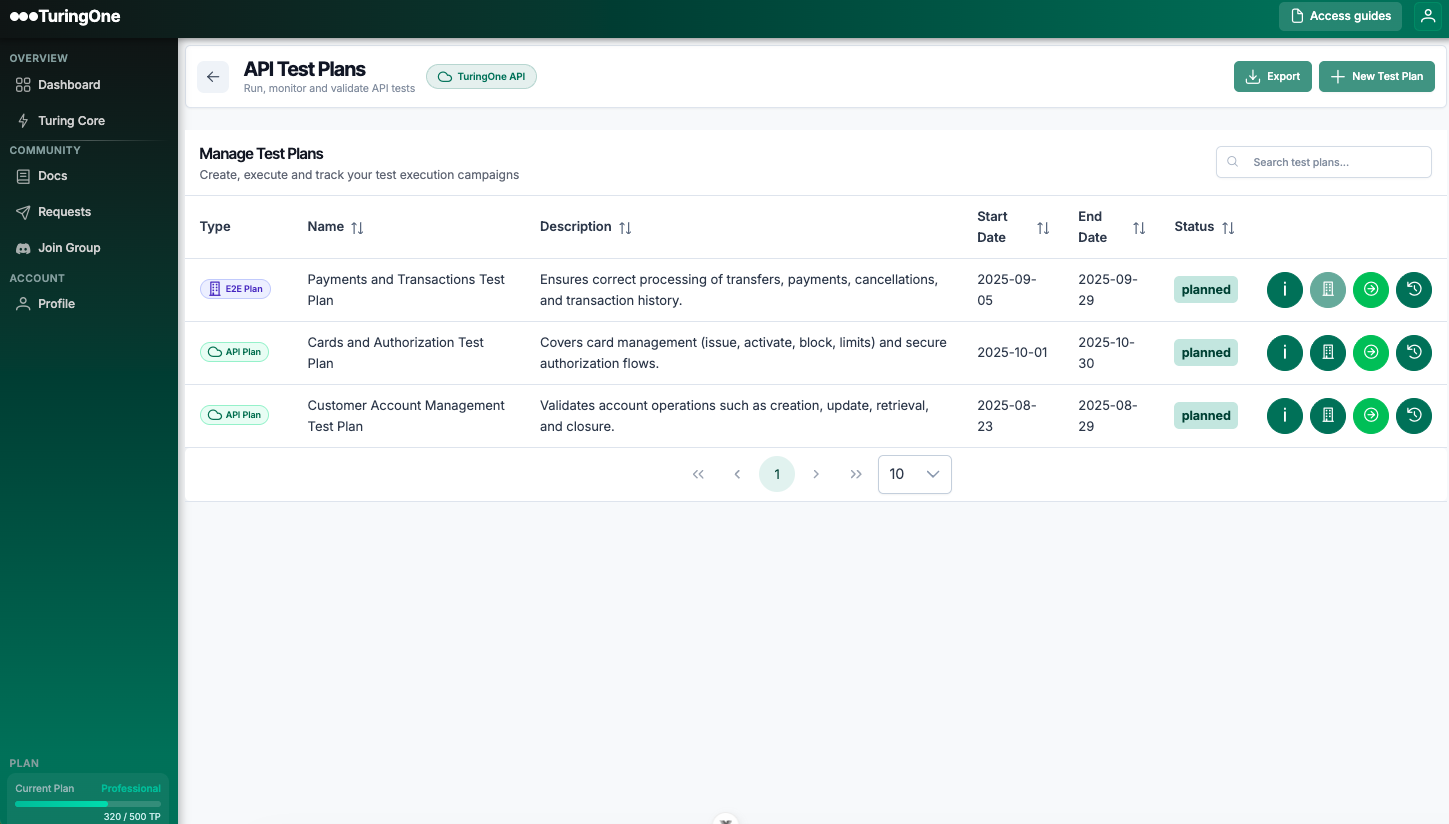
Task: Sort test plans by End Date column
Action: pos(1138,228)
